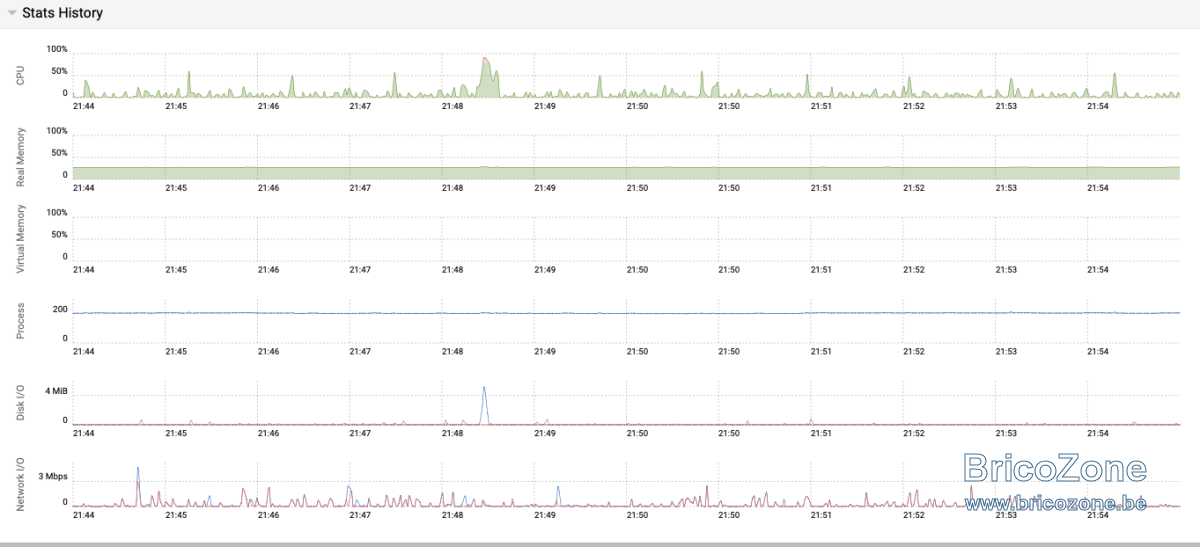Click the 4 MiB value on Disk I/O axis
The image size is (1200, 547).
pos(55,390)
